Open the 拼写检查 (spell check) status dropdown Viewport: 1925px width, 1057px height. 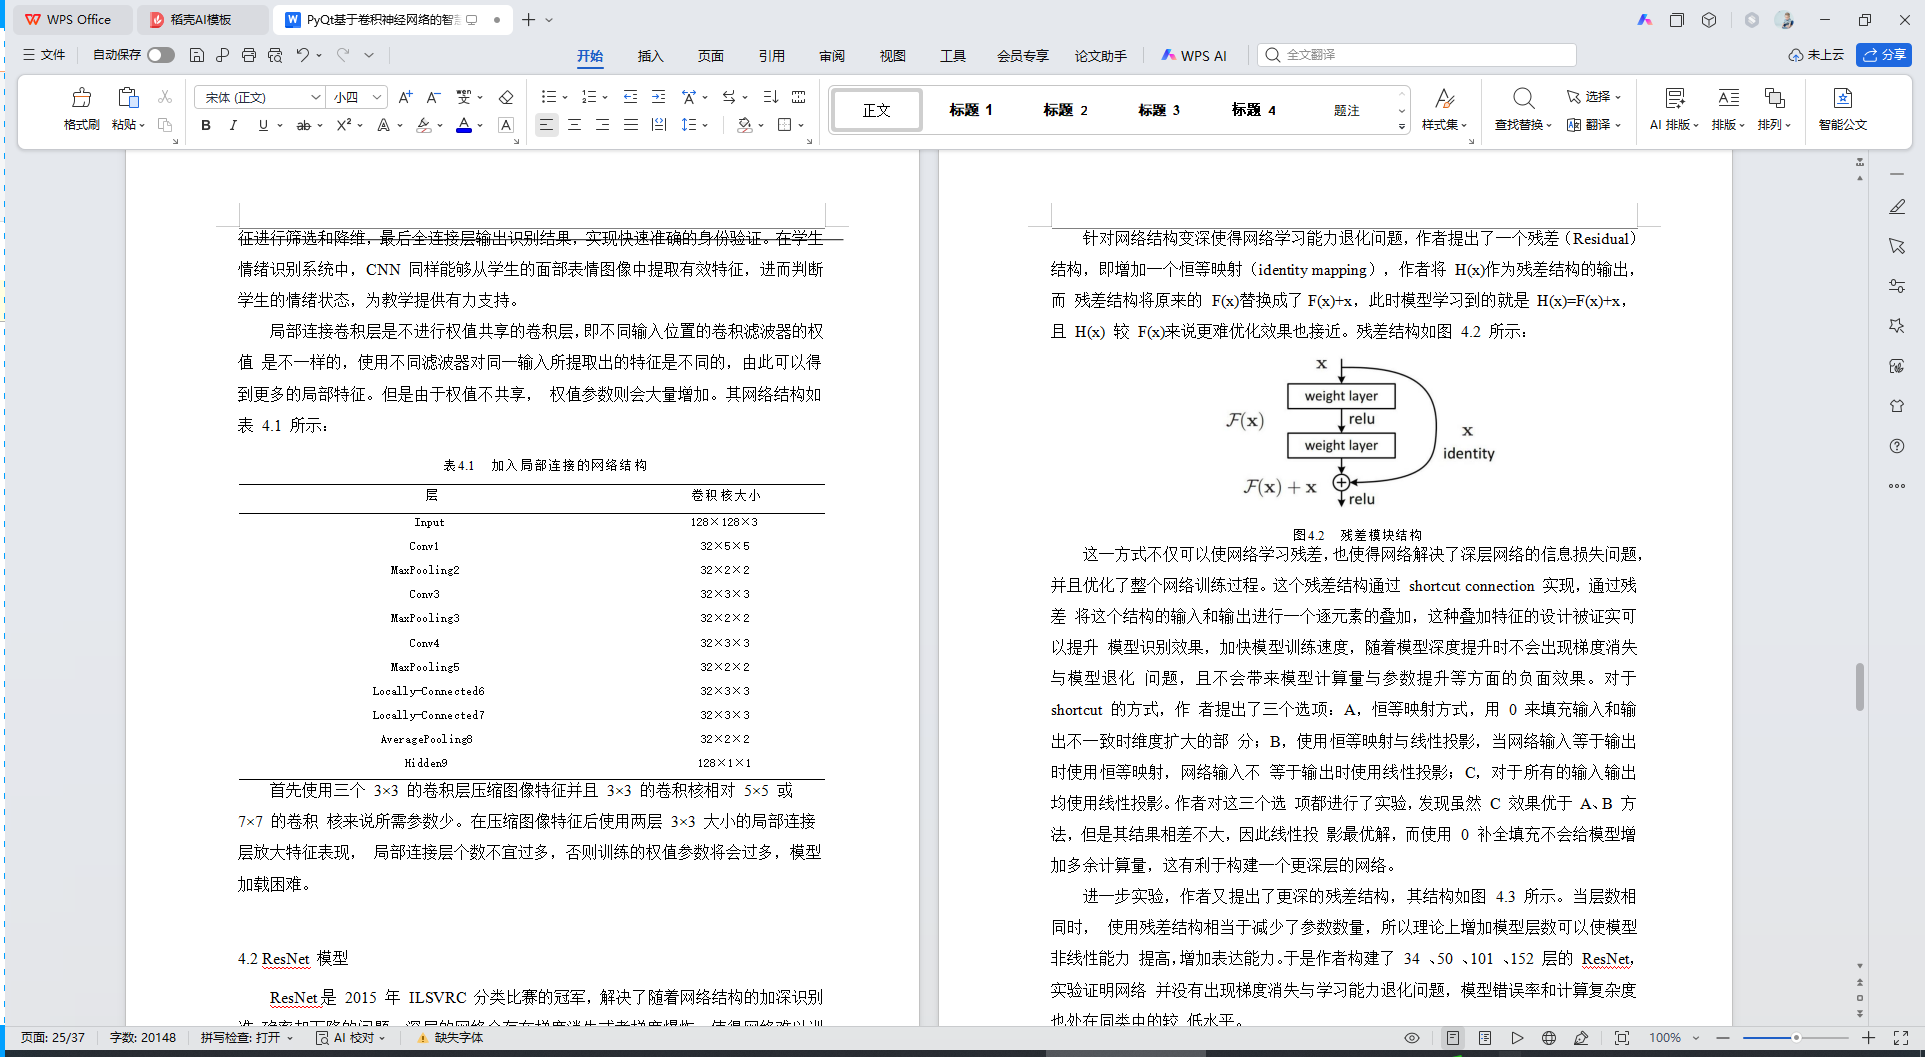247,1038
